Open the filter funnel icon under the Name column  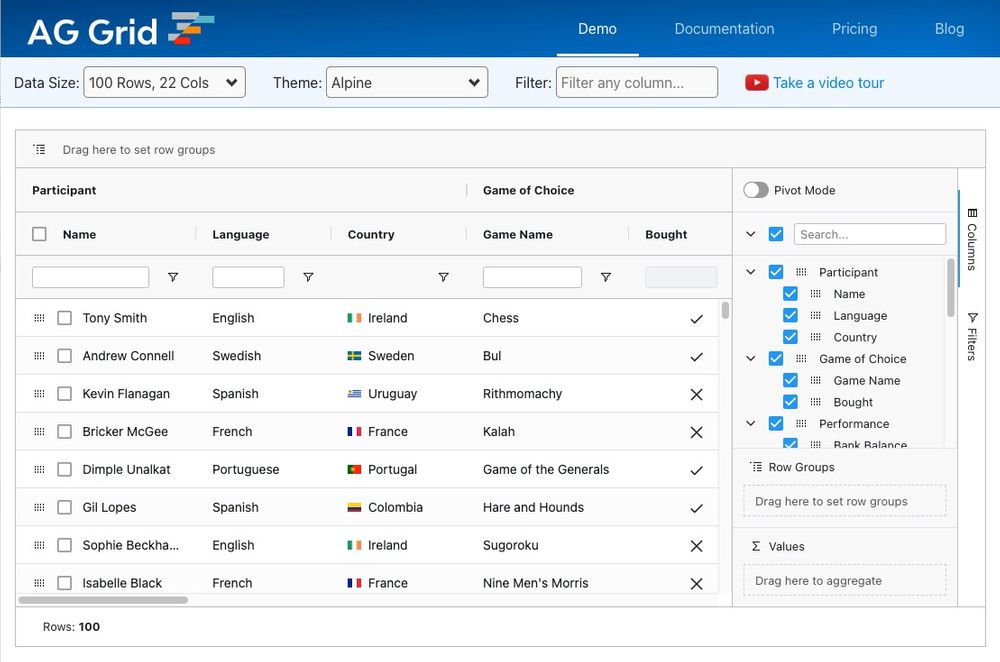pos(173,277)
